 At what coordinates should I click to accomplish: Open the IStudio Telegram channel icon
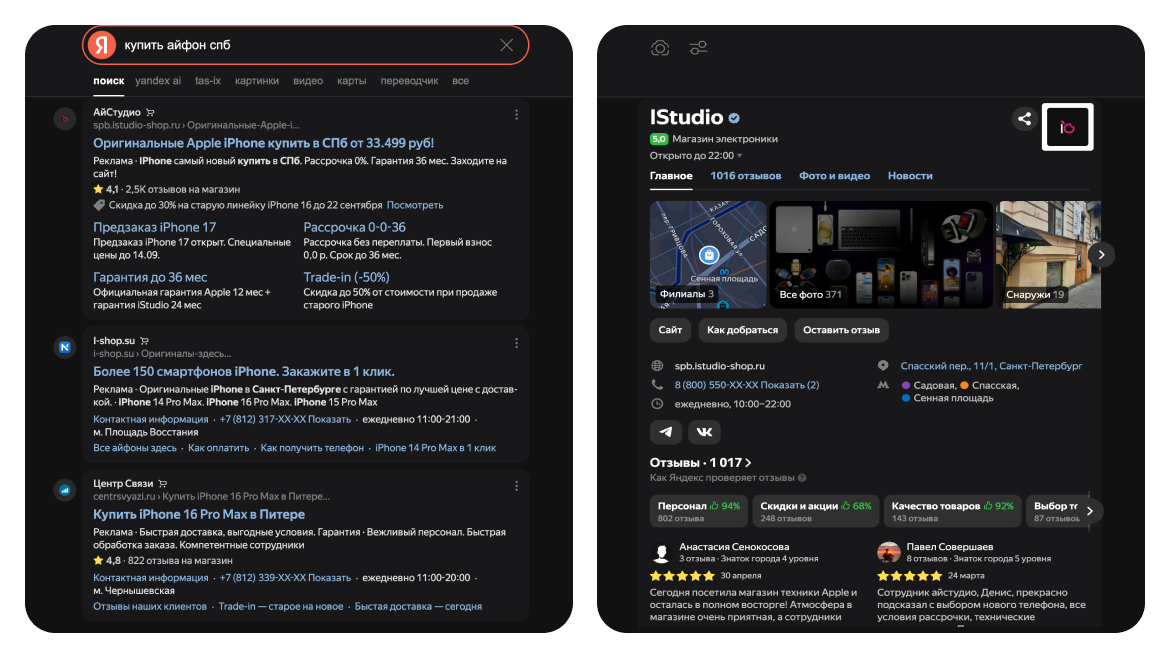(666, 431)
